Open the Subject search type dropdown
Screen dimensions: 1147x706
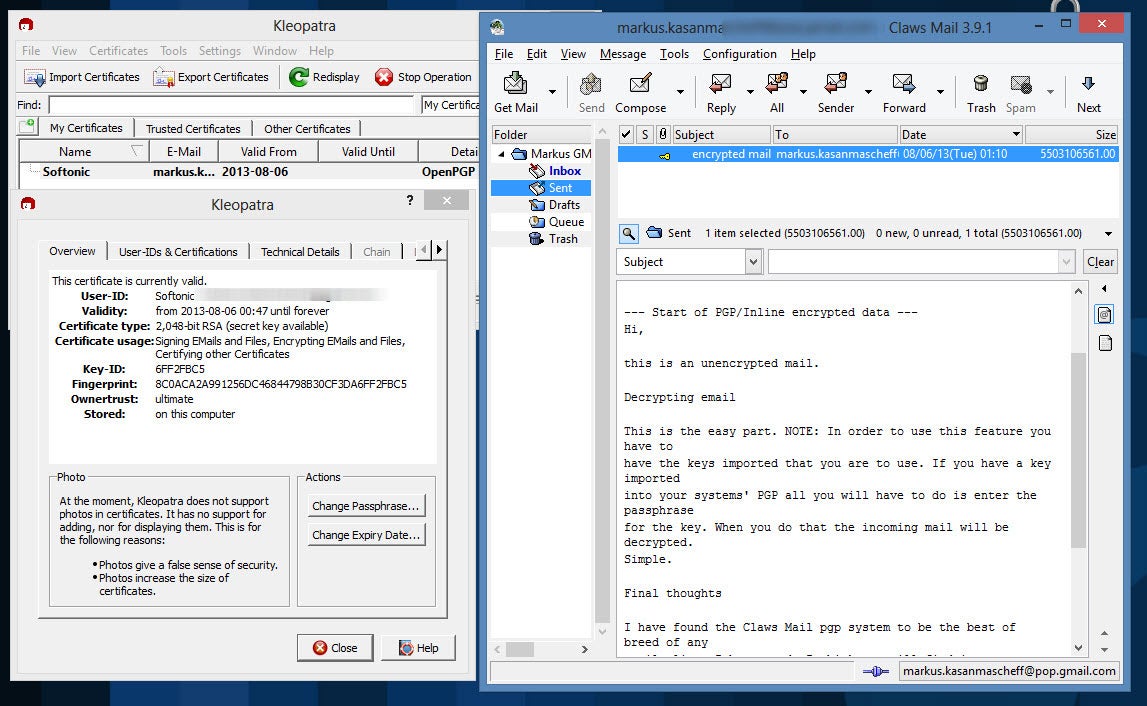pos(753,262)
